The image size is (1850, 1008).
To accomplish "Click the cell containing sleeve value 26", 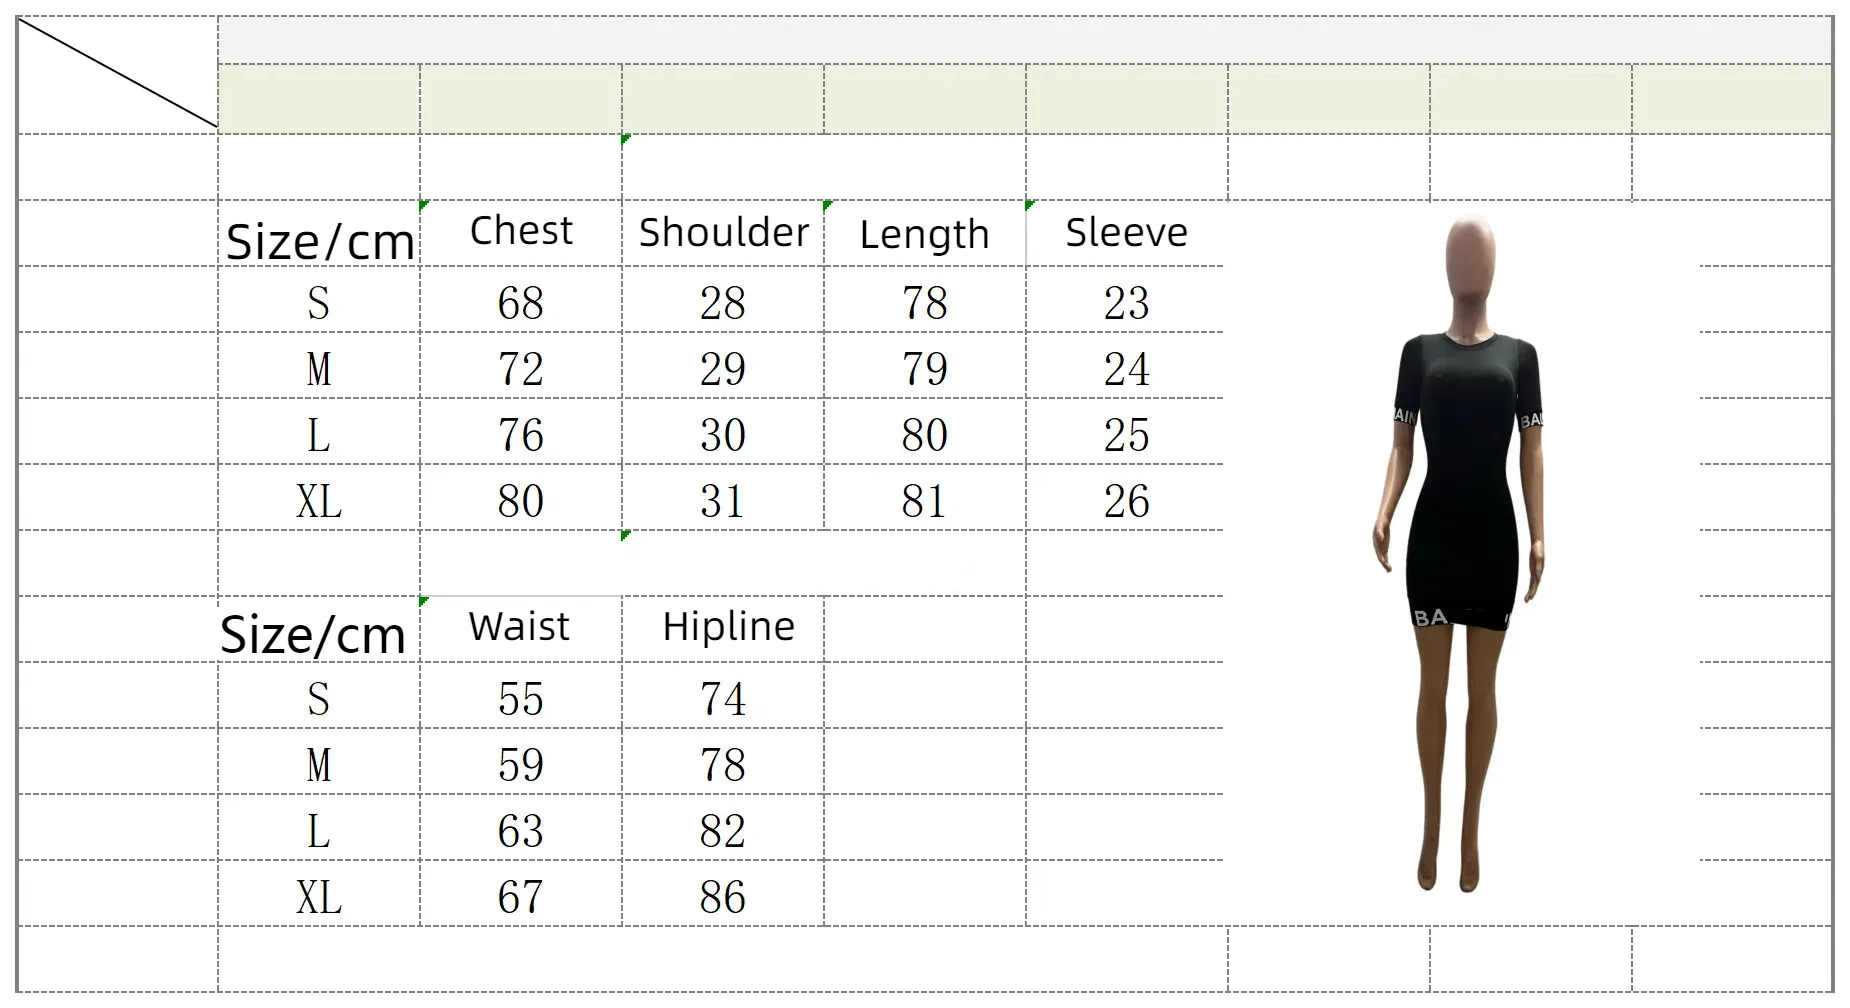I will tap(1126, 497).
